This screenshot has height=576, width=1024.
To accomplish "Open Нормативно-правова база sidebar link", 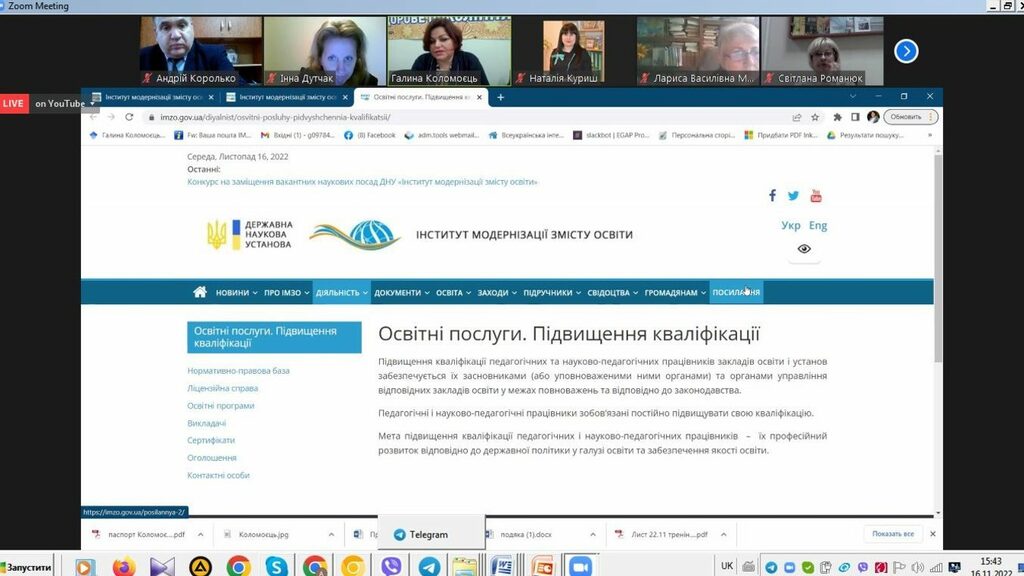I will pos(238,371).
